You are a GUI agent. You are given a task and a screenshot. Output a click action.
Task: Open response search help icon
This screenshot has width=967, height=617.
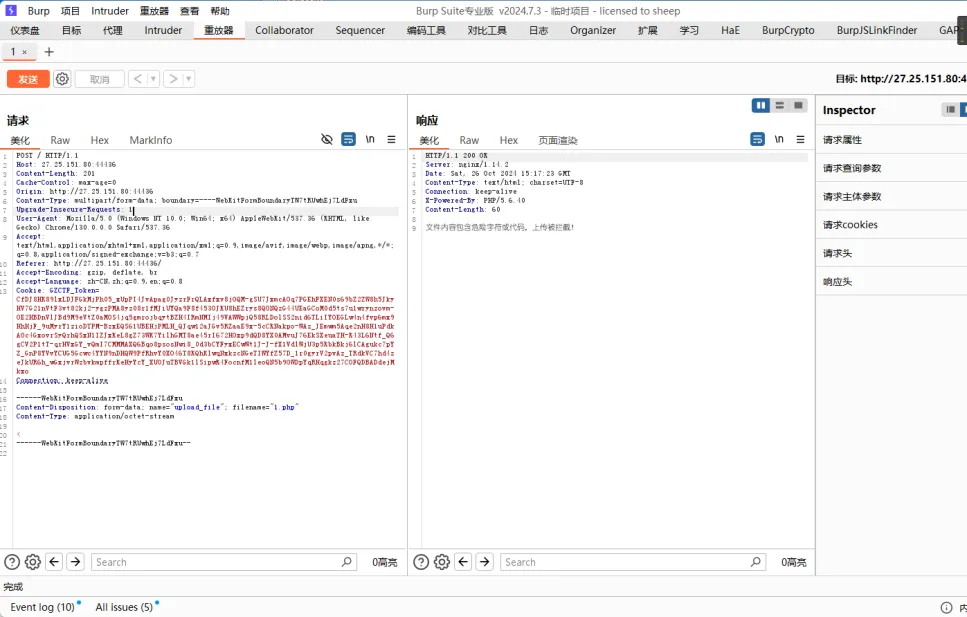[421, 562]
